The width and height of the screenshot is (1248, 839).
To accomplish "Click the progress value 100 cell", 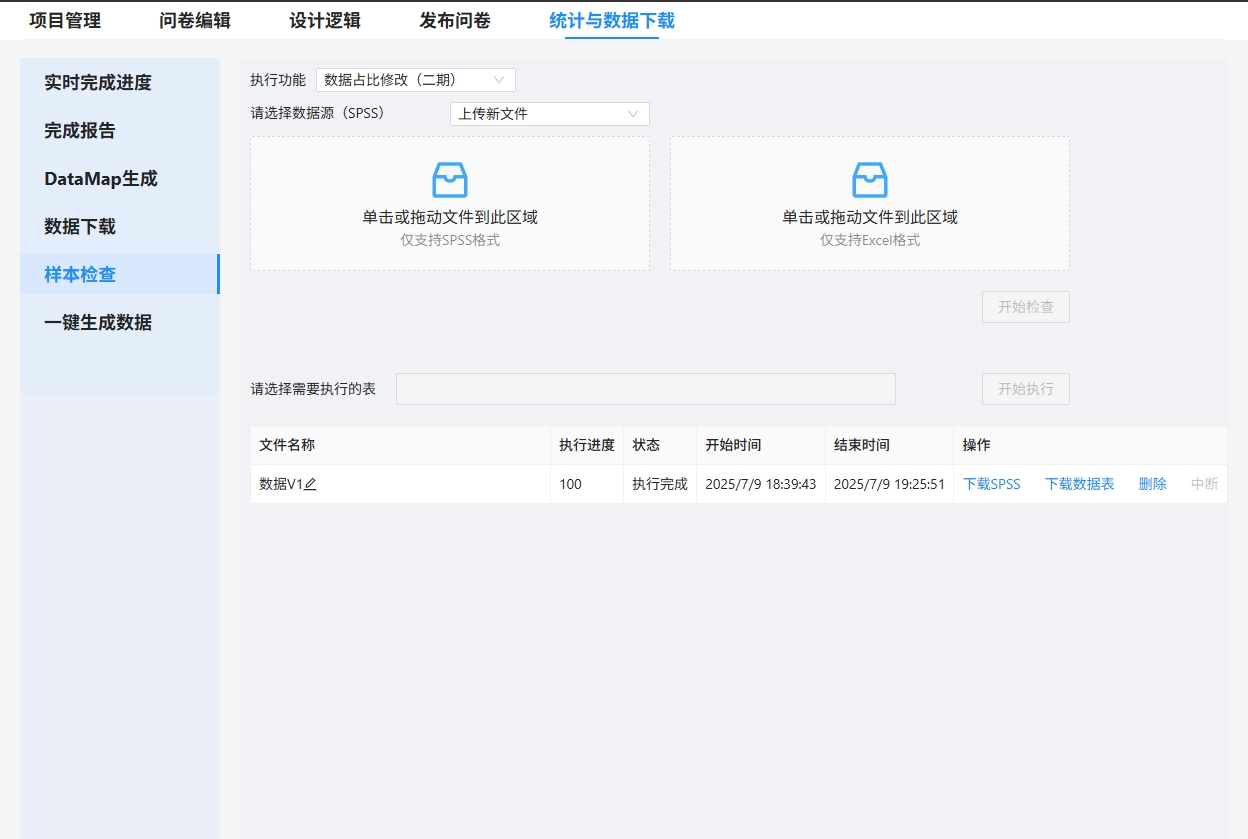I will 587,484.
